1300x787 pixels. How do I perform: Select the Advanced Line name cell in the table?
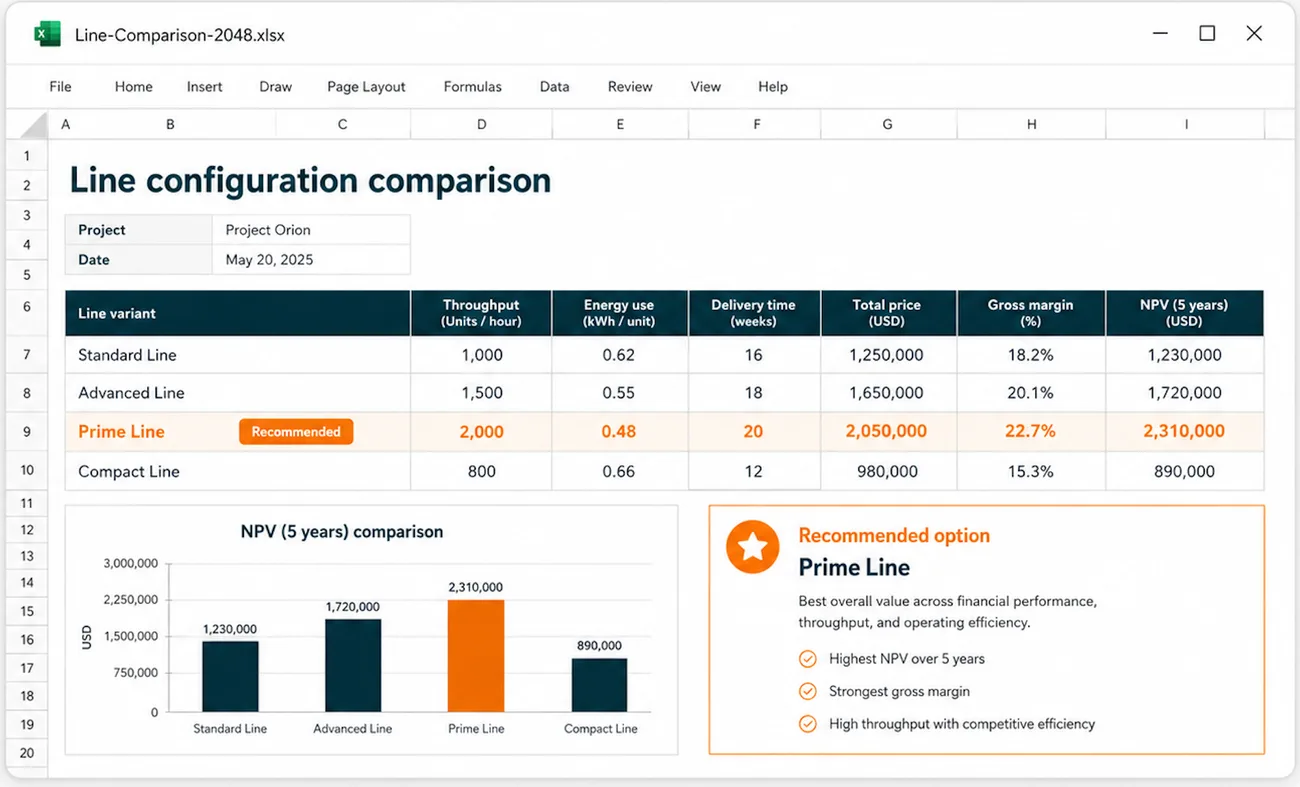tap(238, 393)
